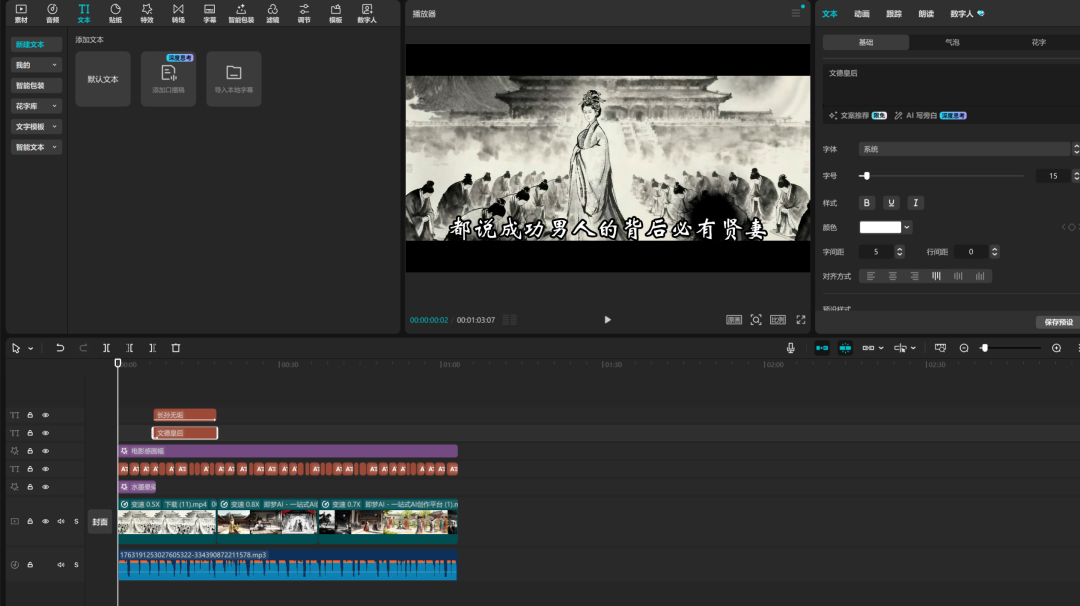Open the 滤镜 filters panel
The height and width of the screenshot is (606, 1080).
[x=272, y=13]
